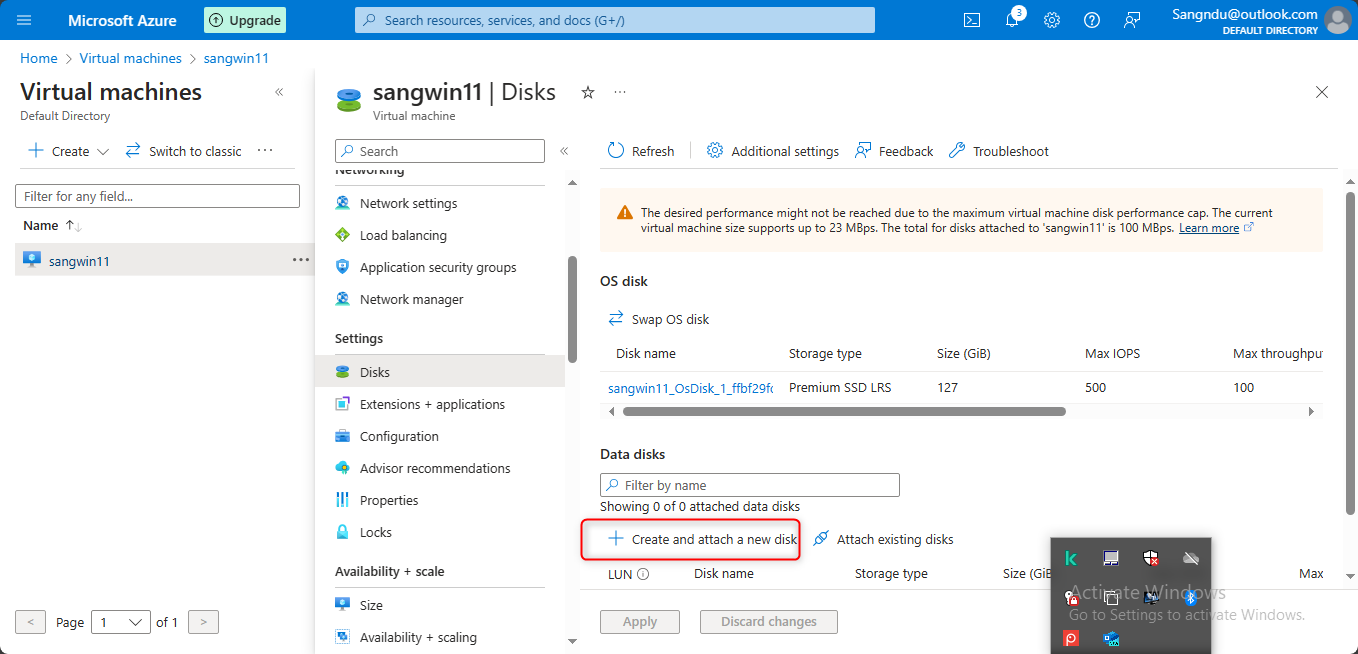
Task: Open the sangwin11 OS disk link
Action: tap(690, 388)
